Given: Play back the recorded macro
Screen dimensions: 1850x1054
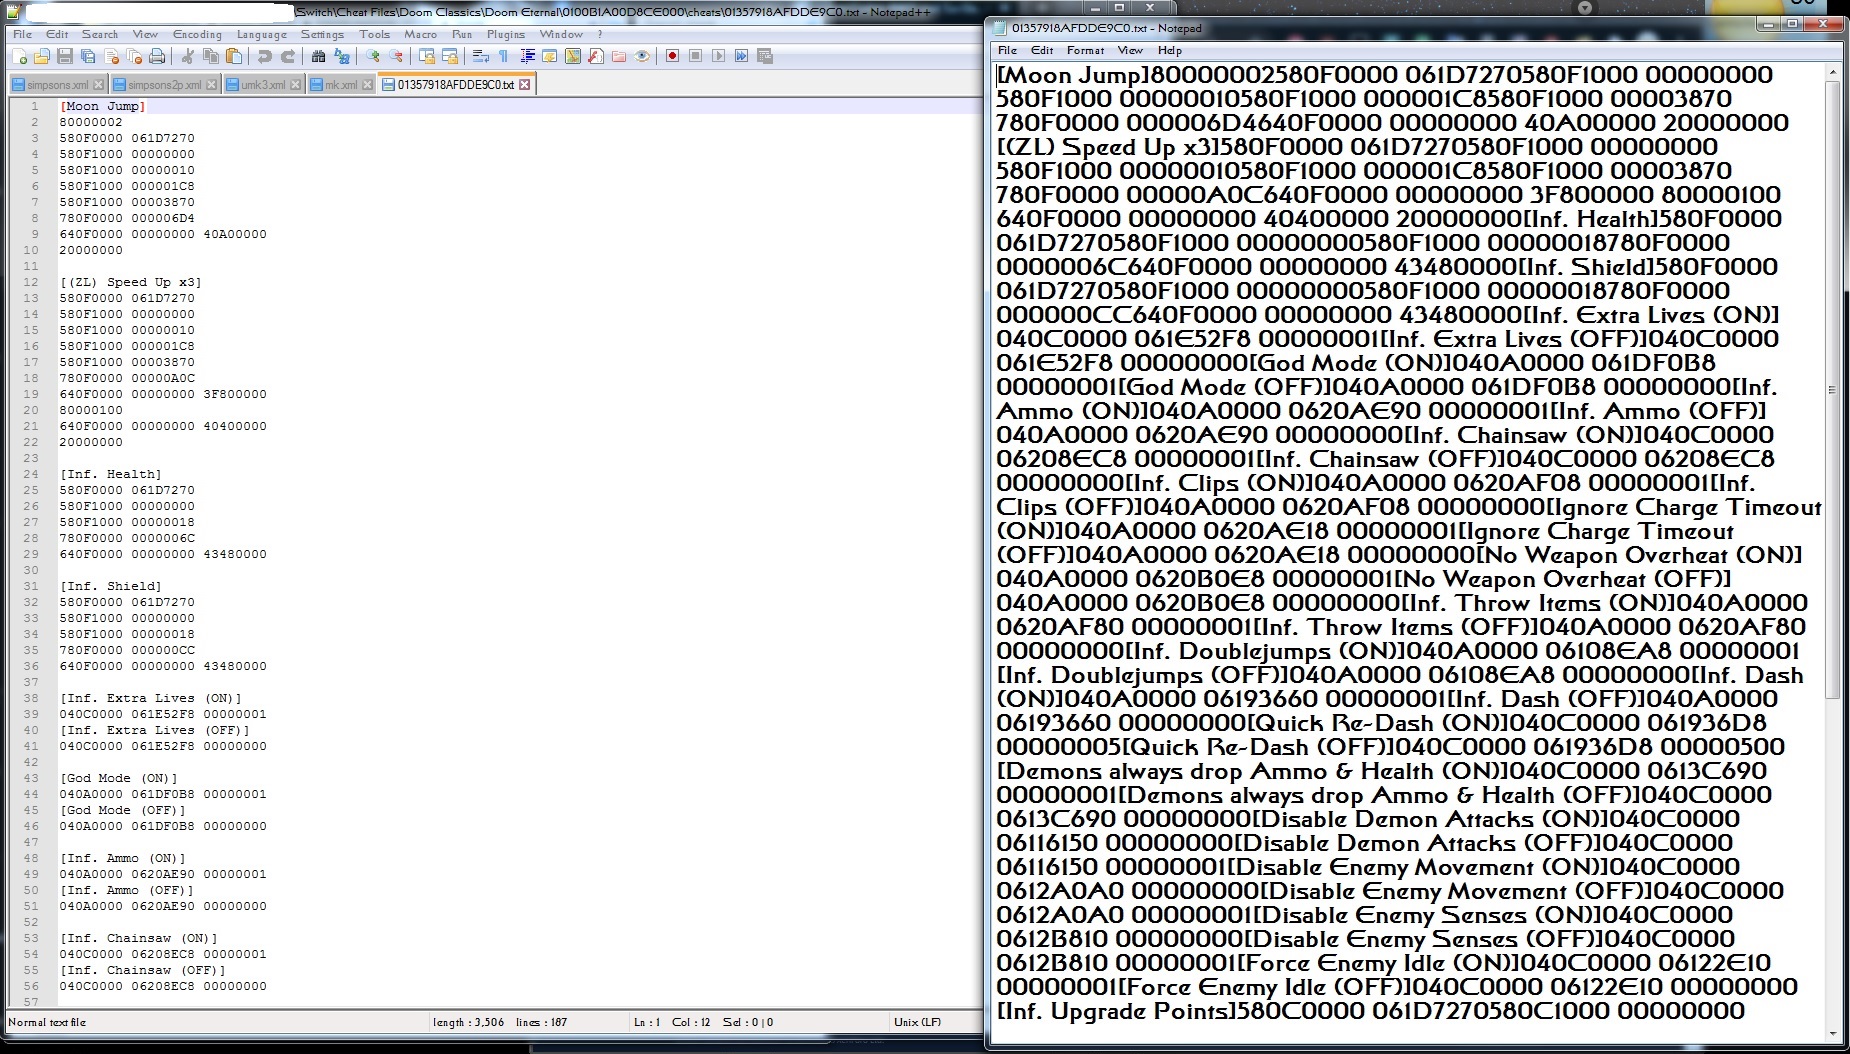Looking at the screenshot, I should 719,56.
